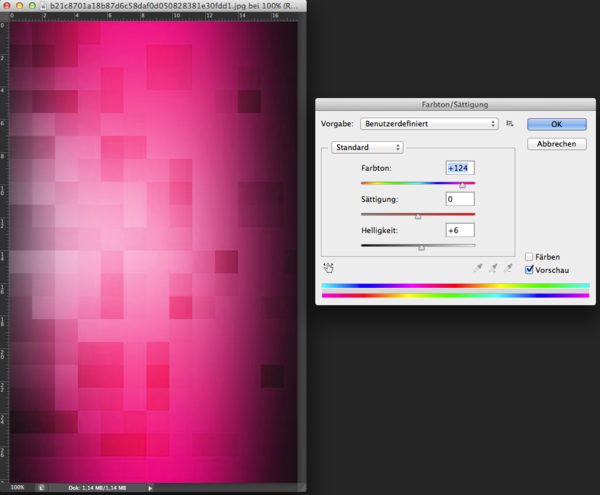This screenshot has height=495, width=600.
Task: Select the first eyedropper tool
Action: [478, 268]
